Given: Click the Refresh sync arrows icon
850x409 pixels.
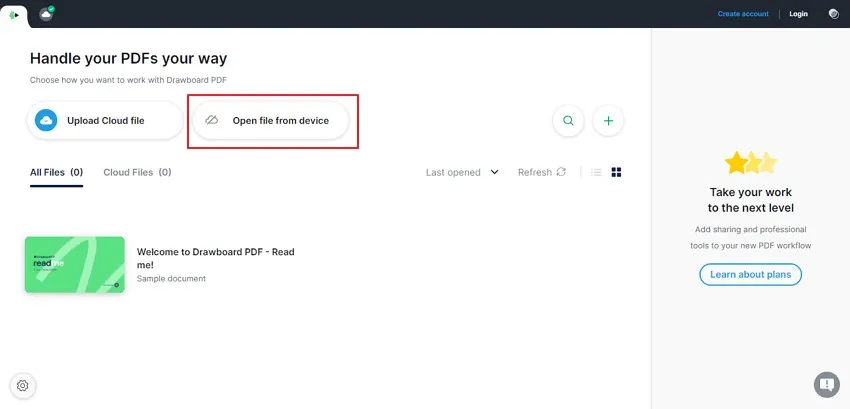Looking at the screenshot, I should (x=561, y=172).
